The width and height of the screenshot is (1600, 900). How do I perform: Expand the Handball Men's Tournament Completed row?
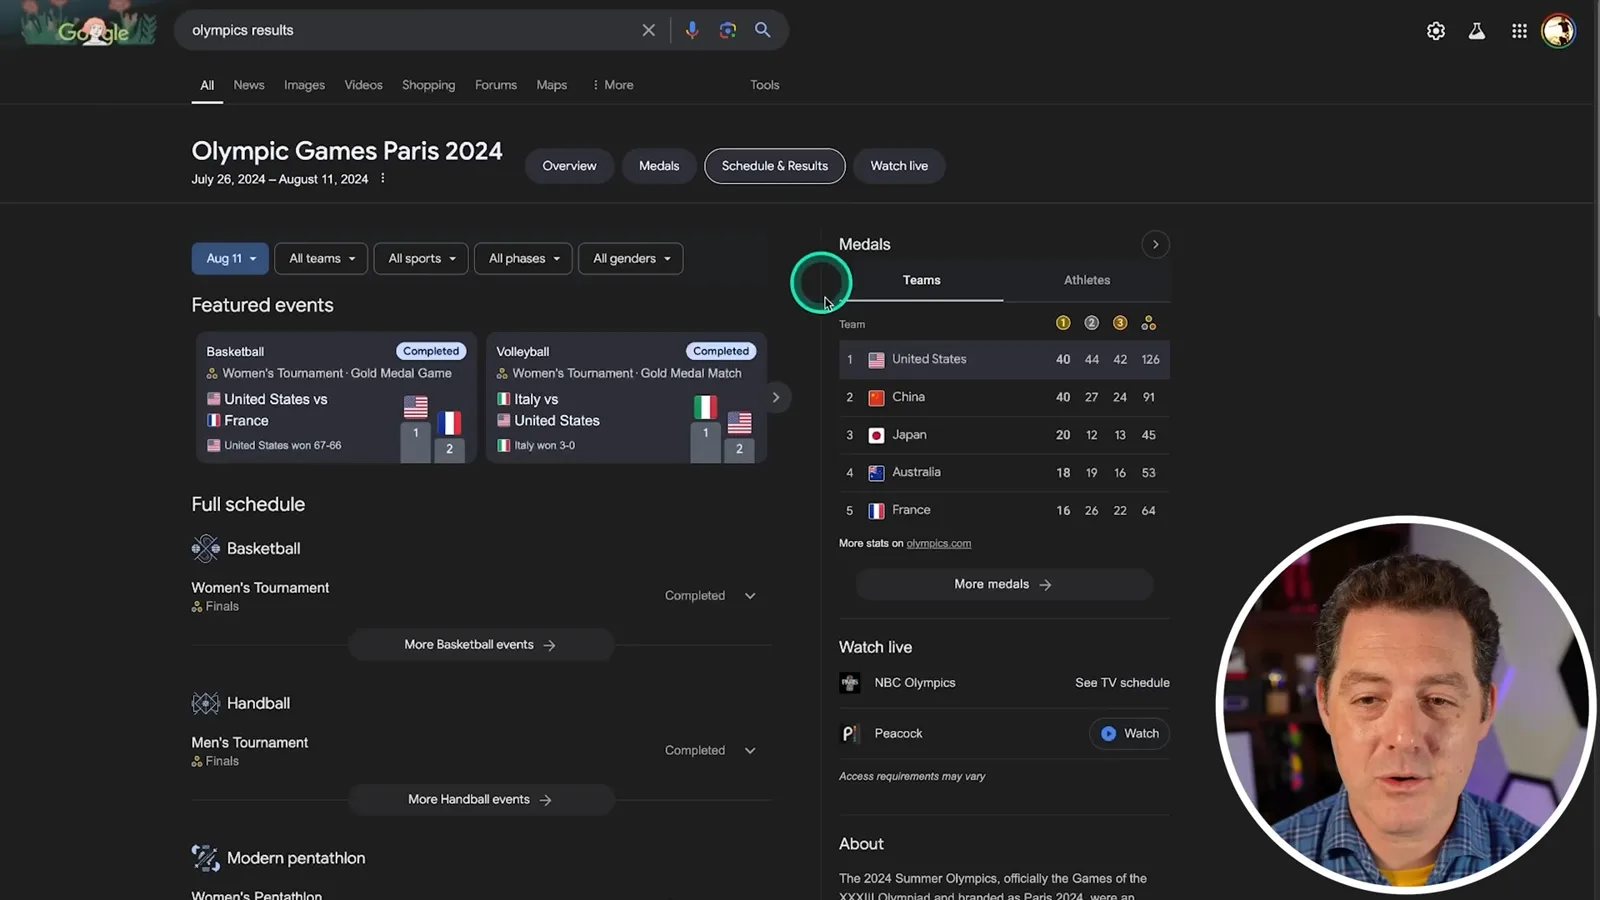coord(750,751)
